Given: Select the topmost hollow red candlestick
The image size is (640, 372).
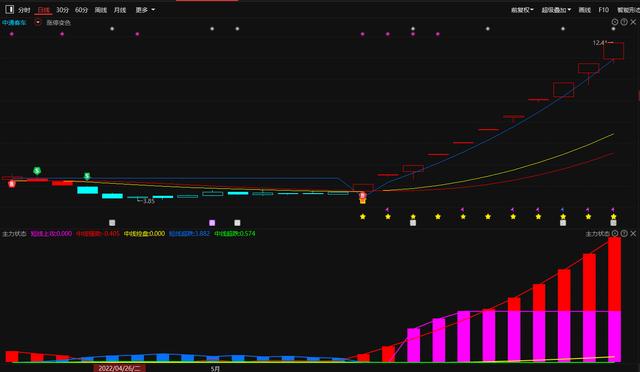Looking at the screenshot, I should [x=613, y=51].
